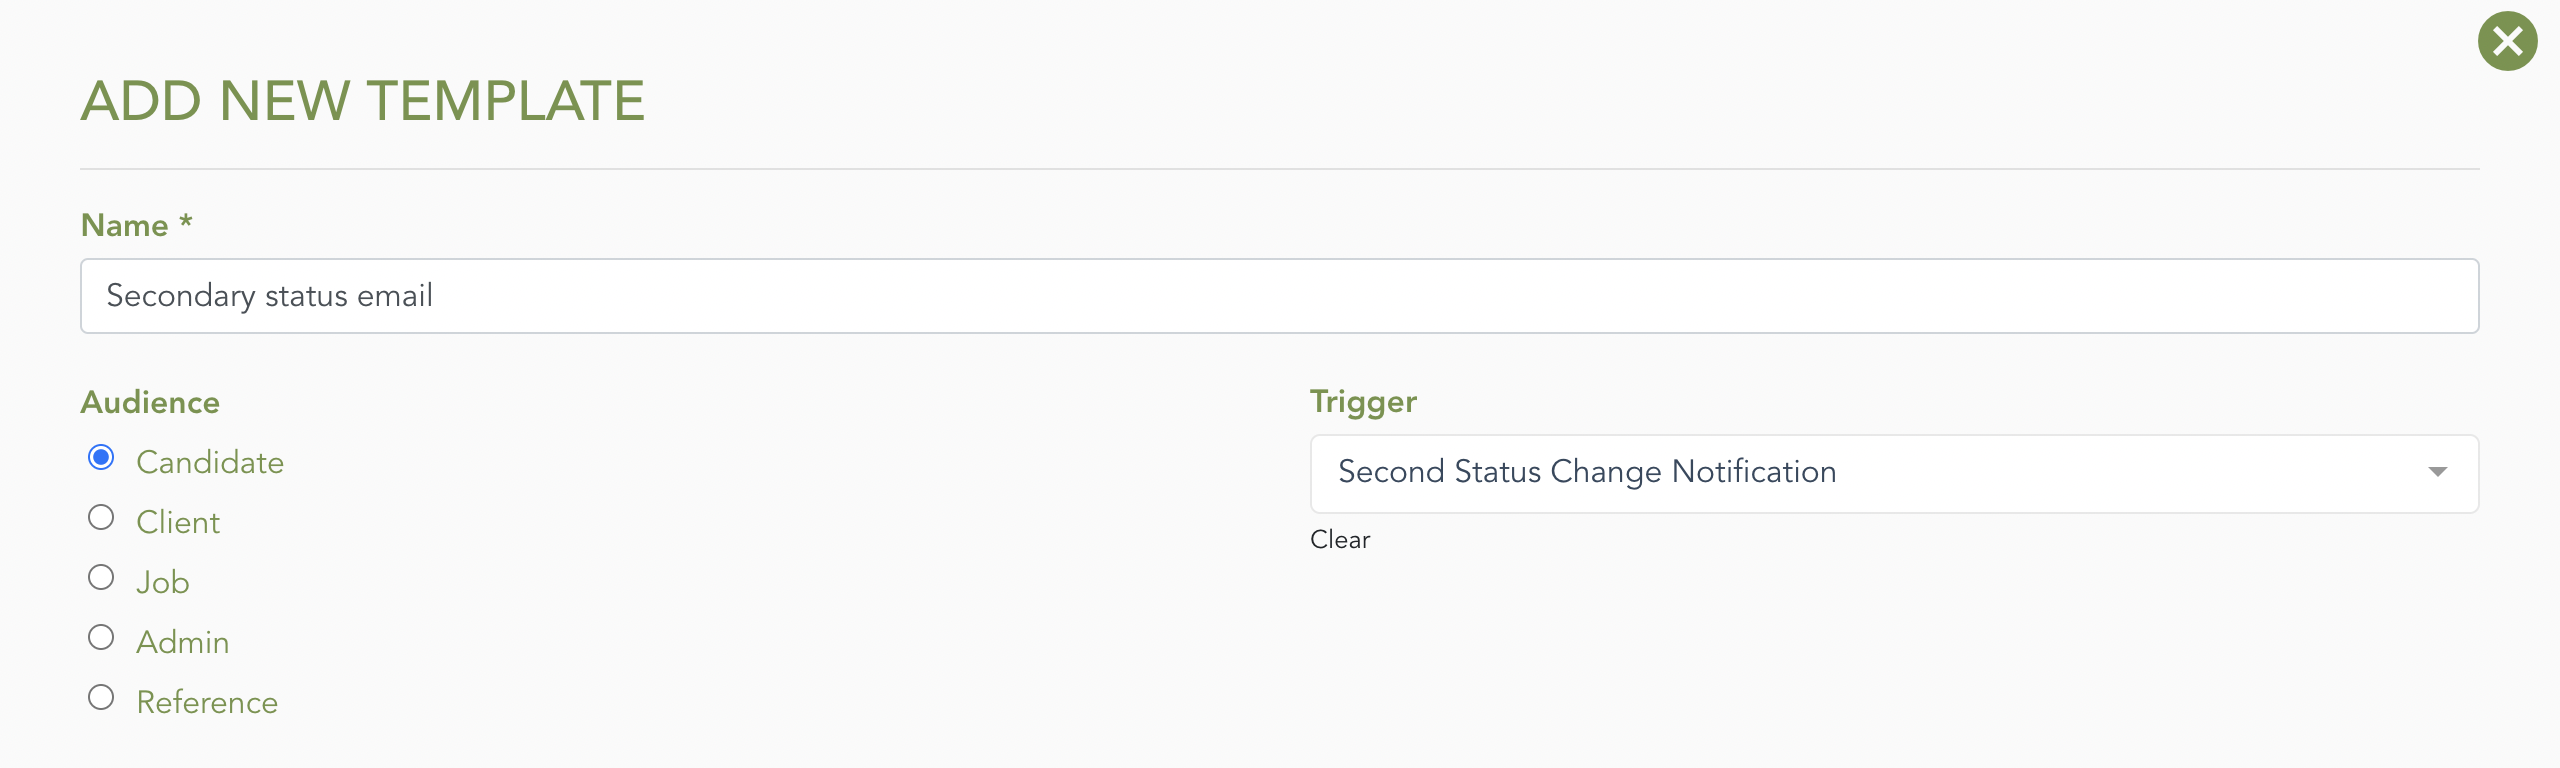The width and height of the screenshot is (2560, 768).
Task: Click the Name text input field
Action: [1279, 296]
